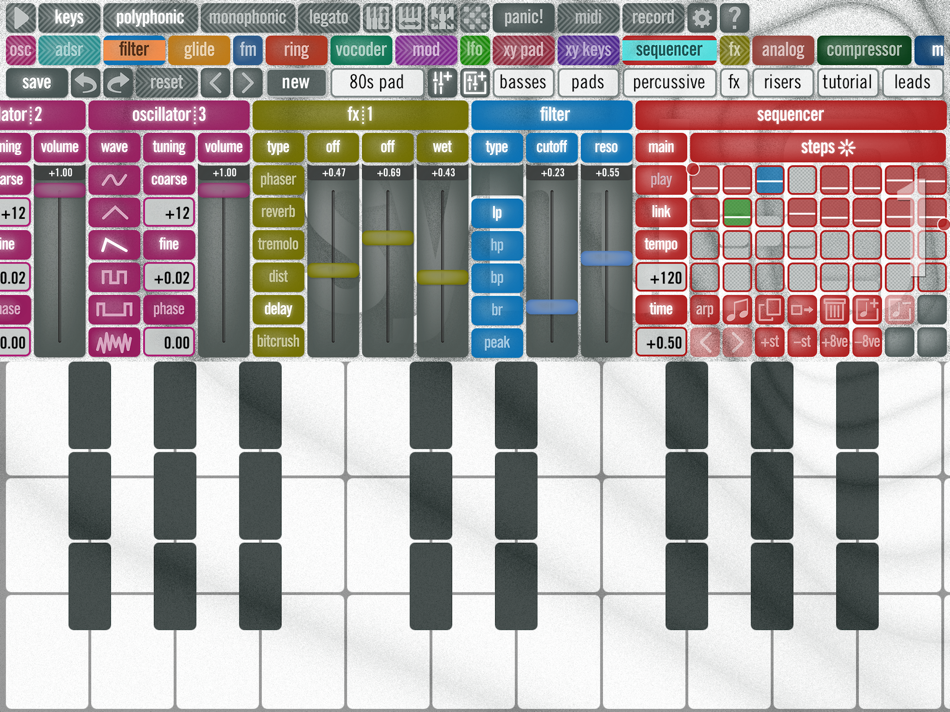Select the sine waveform for oscillator 3
950x712 pixels.
[113, 182]
